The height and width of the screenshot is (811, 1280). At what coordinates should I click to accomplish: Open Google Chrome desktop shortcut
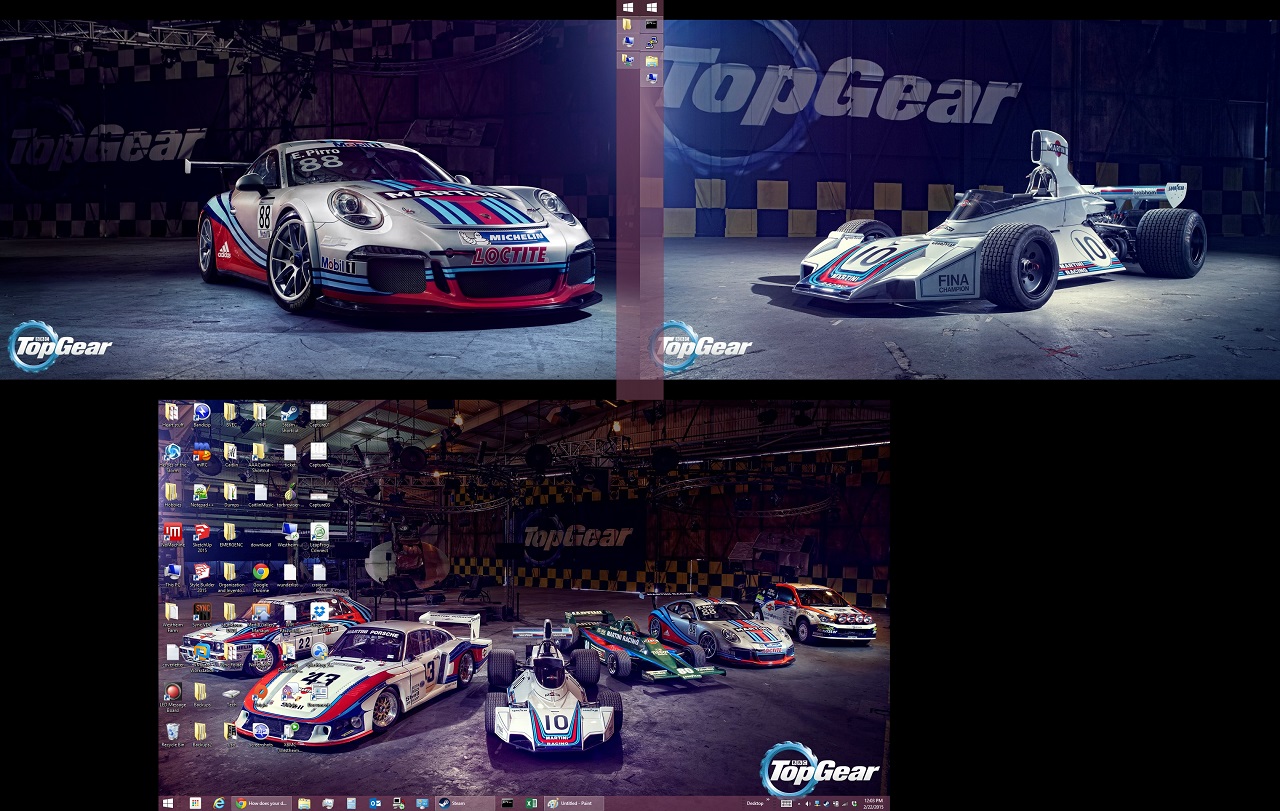click(261, 577)
